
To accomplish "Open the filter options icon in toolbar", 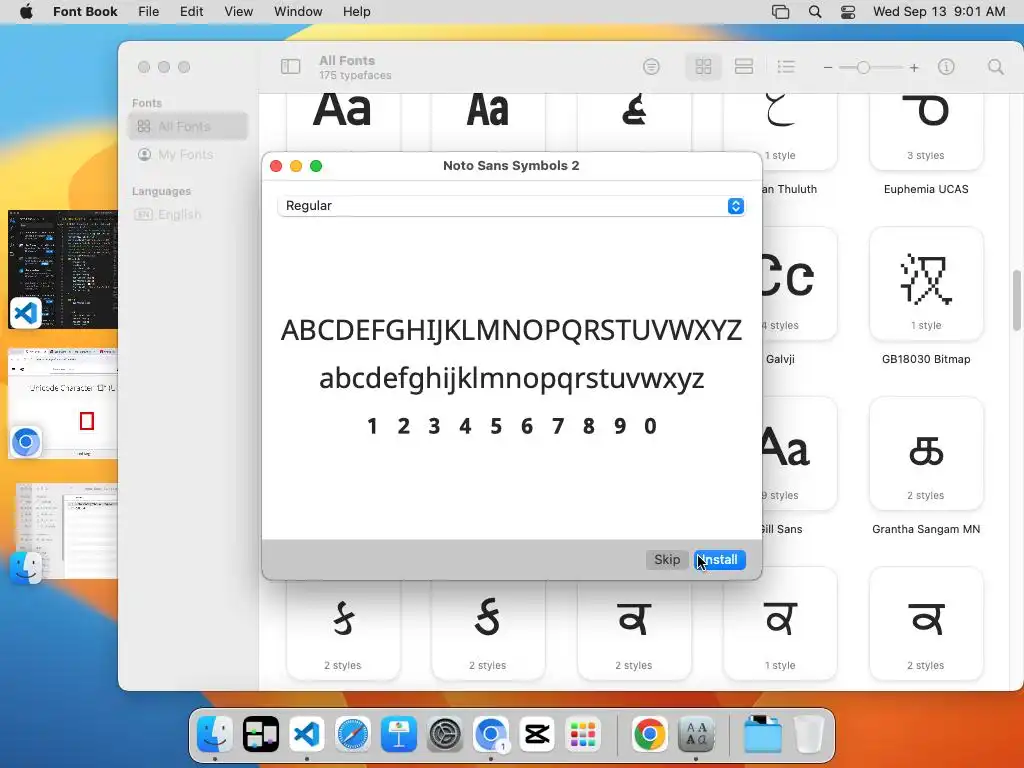I will (651, 67).
